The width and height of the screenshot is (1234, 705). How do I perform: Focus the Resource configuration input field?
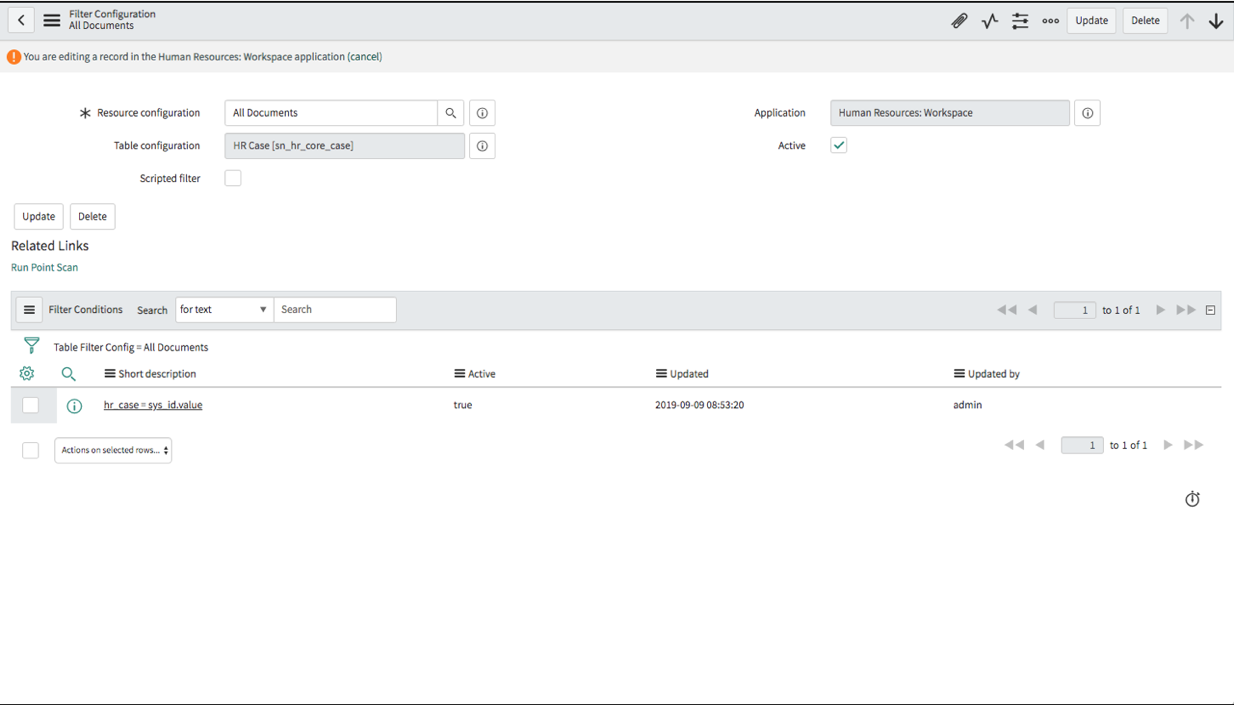(331, 113)
